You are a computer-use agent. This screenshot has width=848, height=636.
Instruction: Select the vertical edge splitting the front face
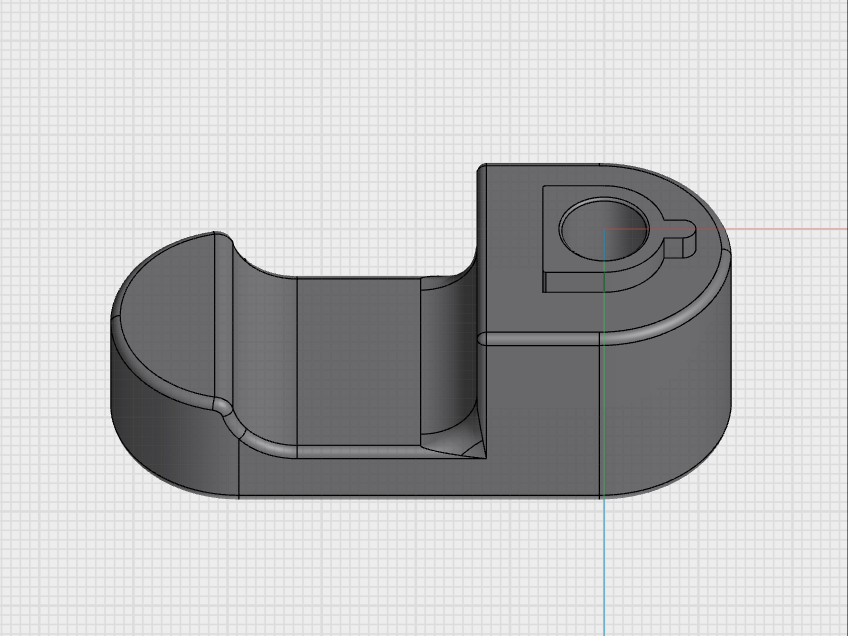tap(298, 380)
